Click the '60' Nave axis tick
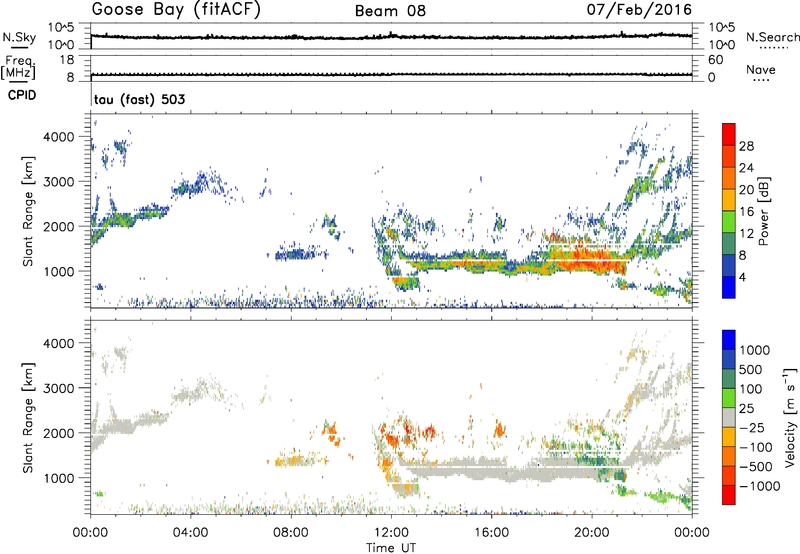Image resolution: width=800 pixels, height=554 pixels. [715, 60]
